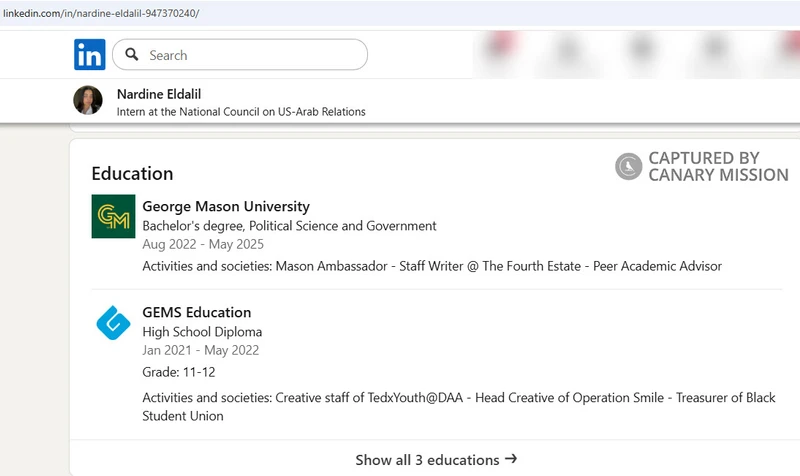This screenshot has height=476, width=800.
Task: Select 'Bachelor's degree, Political Science and Government' text
Action: [289, 226]
